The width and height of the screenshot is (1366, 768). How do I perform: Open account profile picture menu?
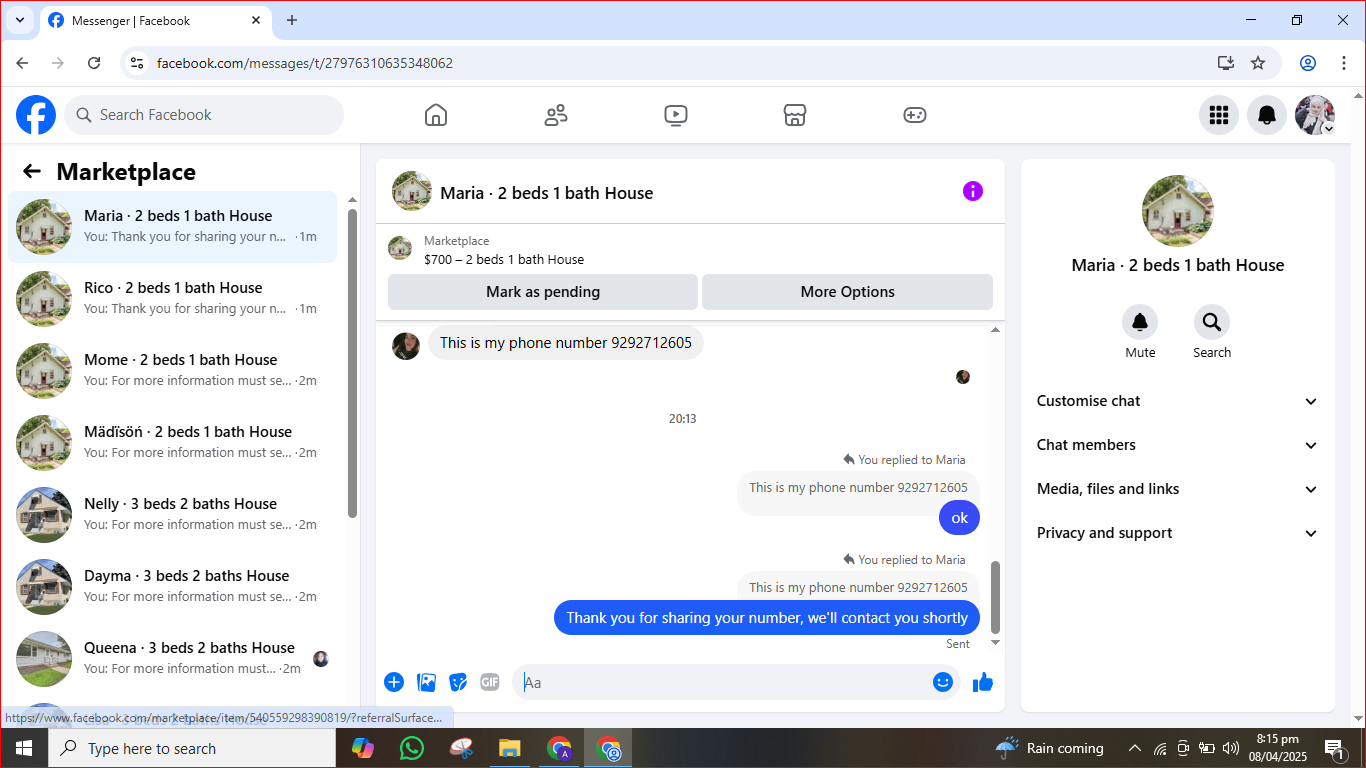pos(1315,115)
